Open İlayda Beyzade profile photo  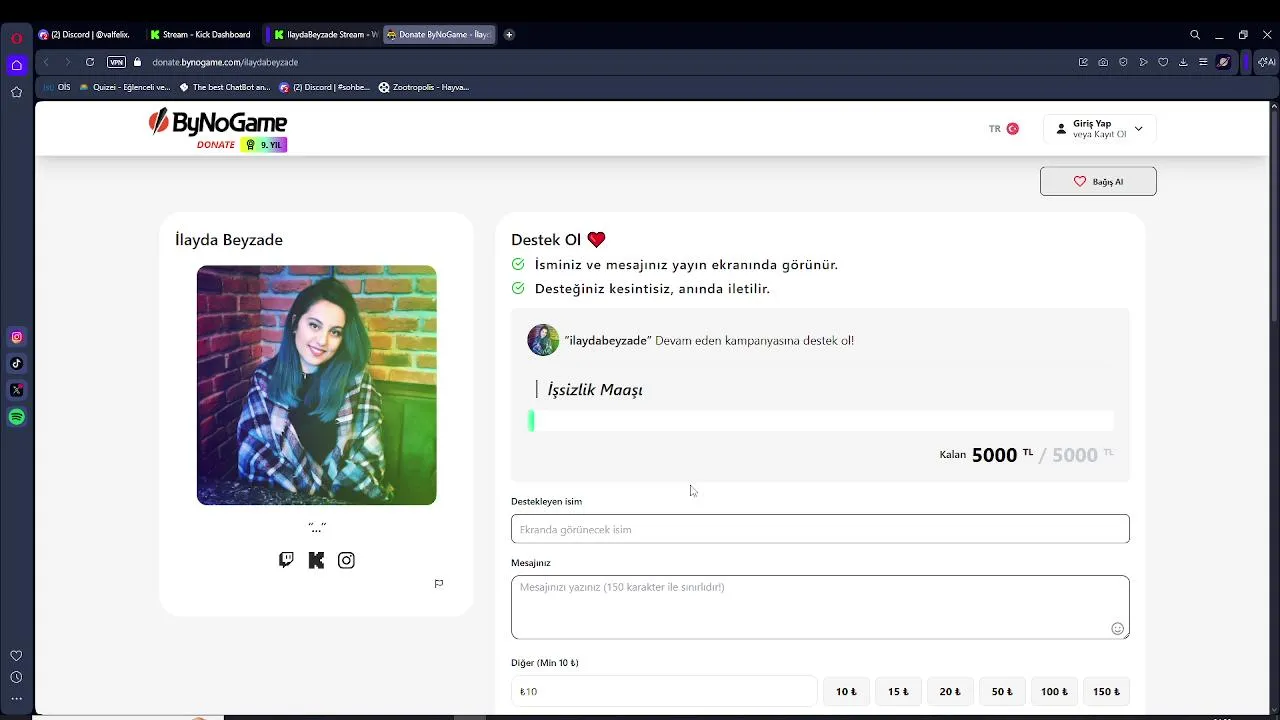[316, 385]
